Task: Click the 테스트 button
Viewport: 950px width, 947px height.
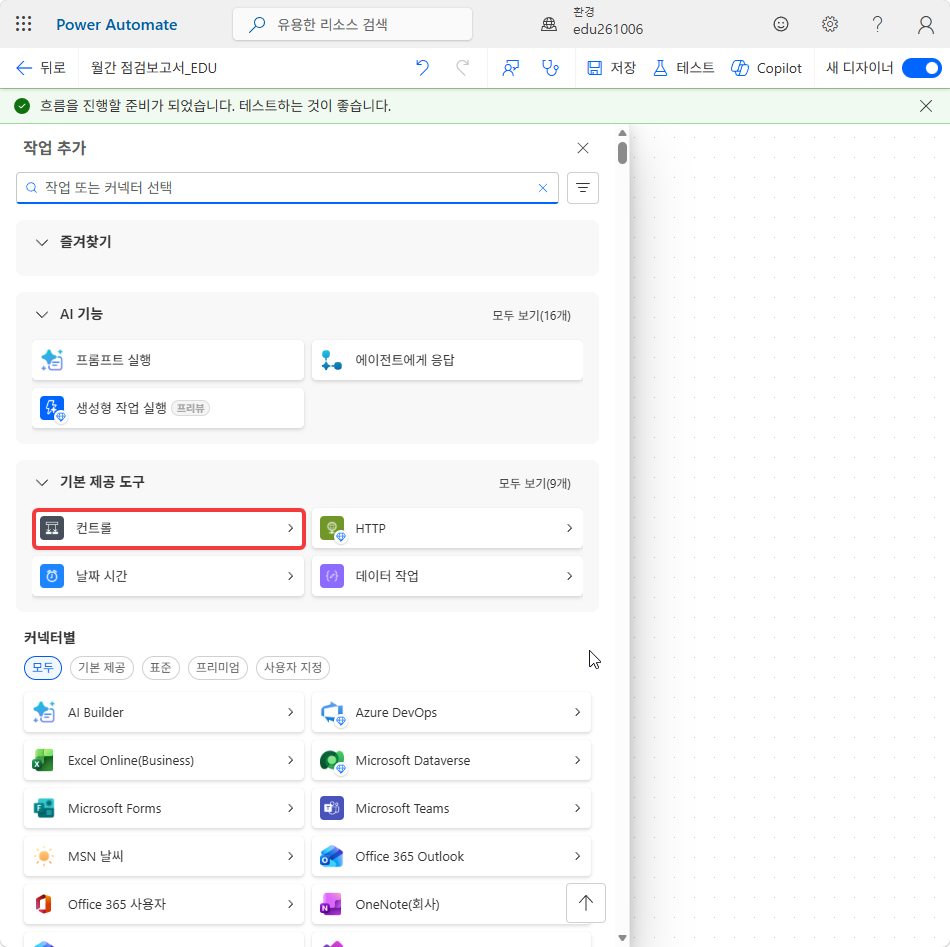Action: point(683,68)
